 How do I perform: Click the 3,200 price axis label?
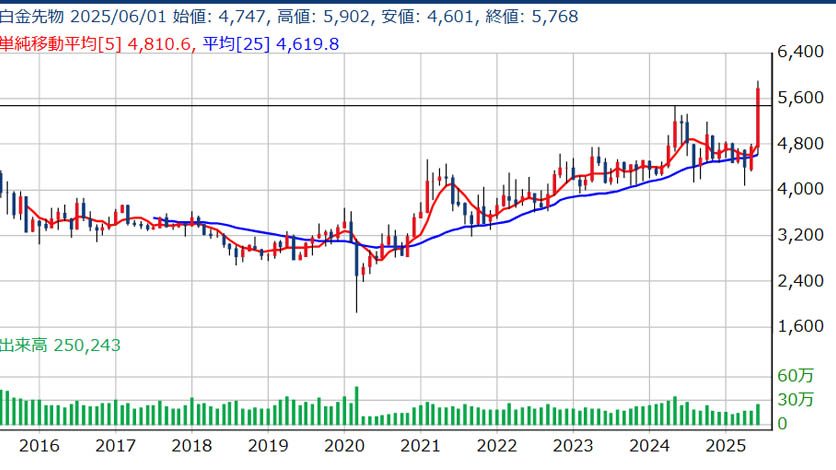(800, 235)
